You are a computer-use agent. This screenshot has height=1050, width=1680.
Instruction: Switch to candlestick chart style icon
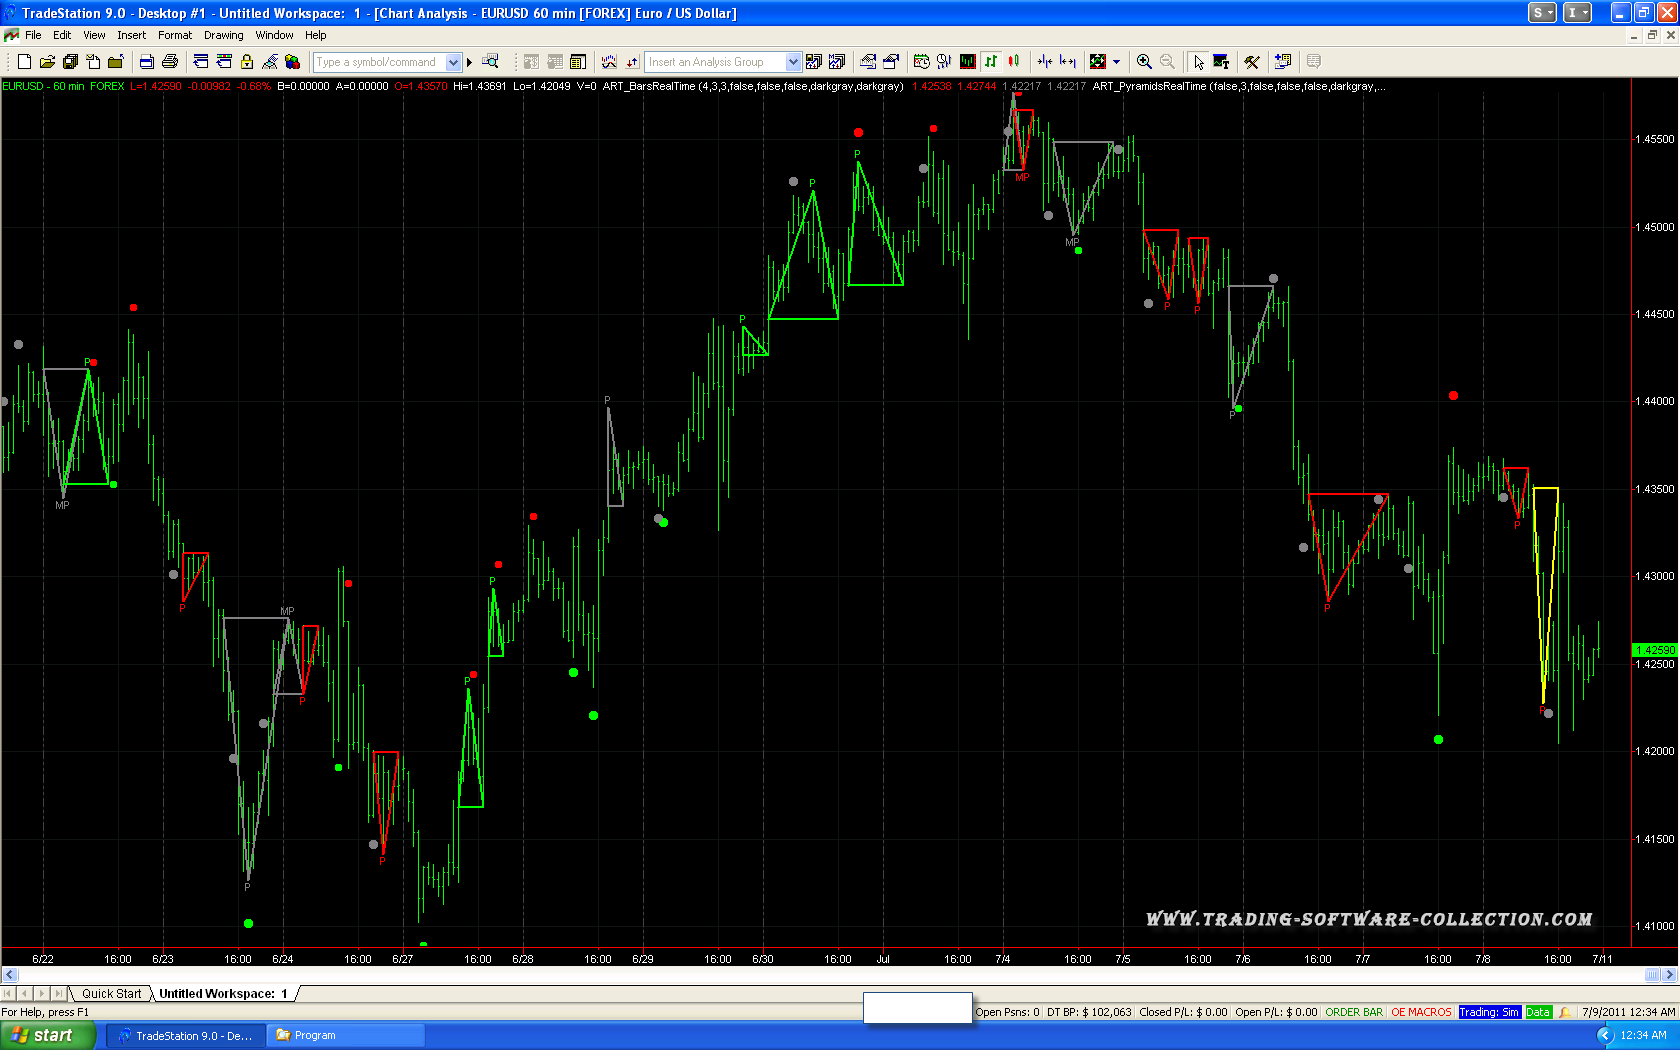pyautogui.click(x=1014, y=62)
